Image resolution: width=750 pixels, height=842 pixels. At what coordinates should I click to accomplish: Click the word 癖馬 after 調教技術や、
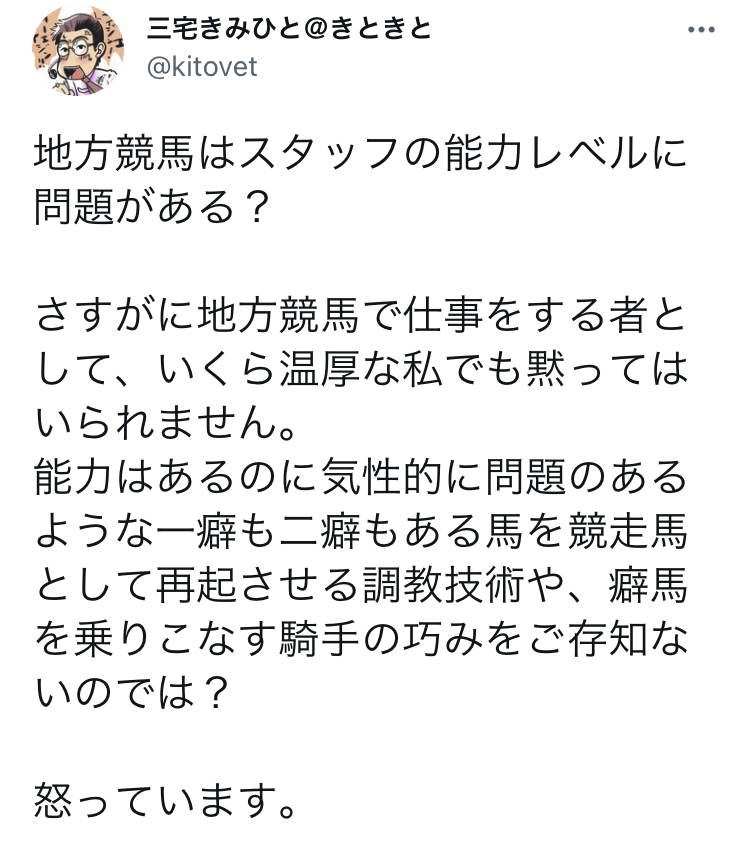pyautogui.click(x=647, y=585)
